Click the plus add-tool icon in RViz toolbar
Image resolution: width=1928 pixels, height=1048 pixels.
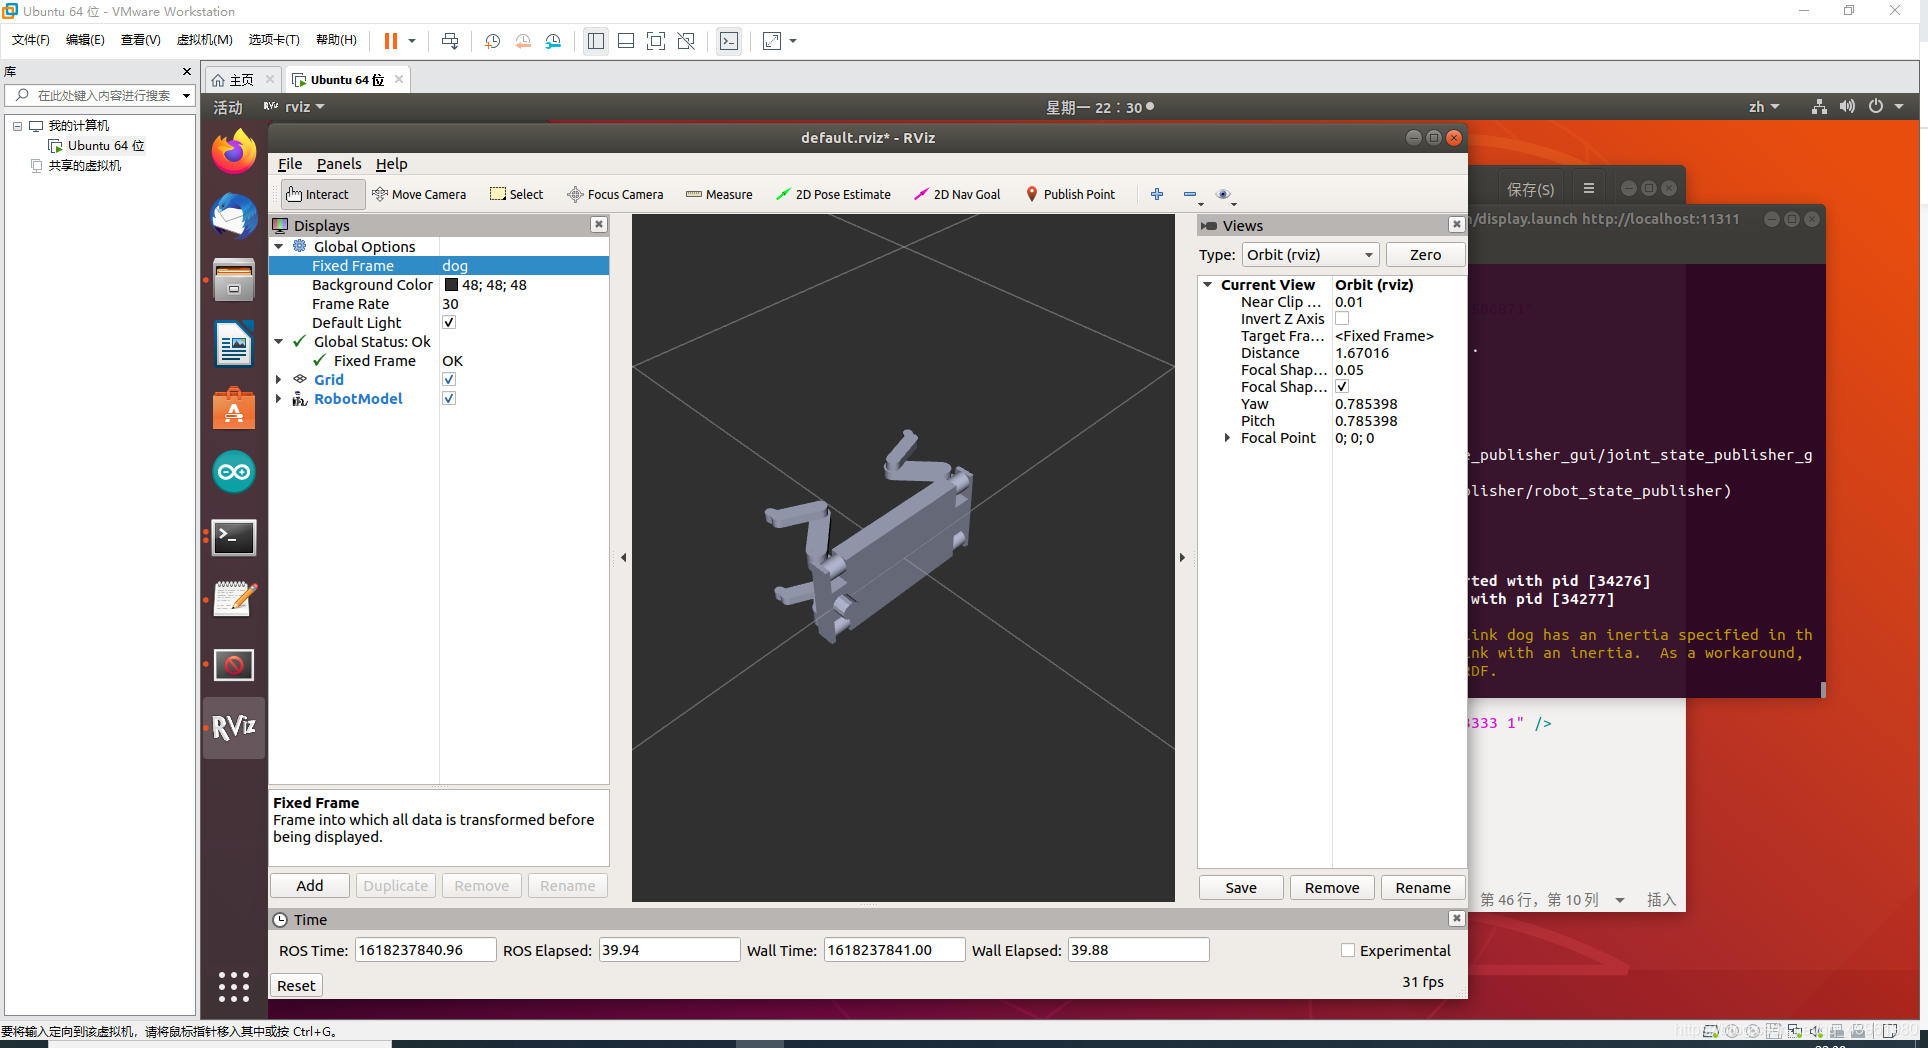1157,194
